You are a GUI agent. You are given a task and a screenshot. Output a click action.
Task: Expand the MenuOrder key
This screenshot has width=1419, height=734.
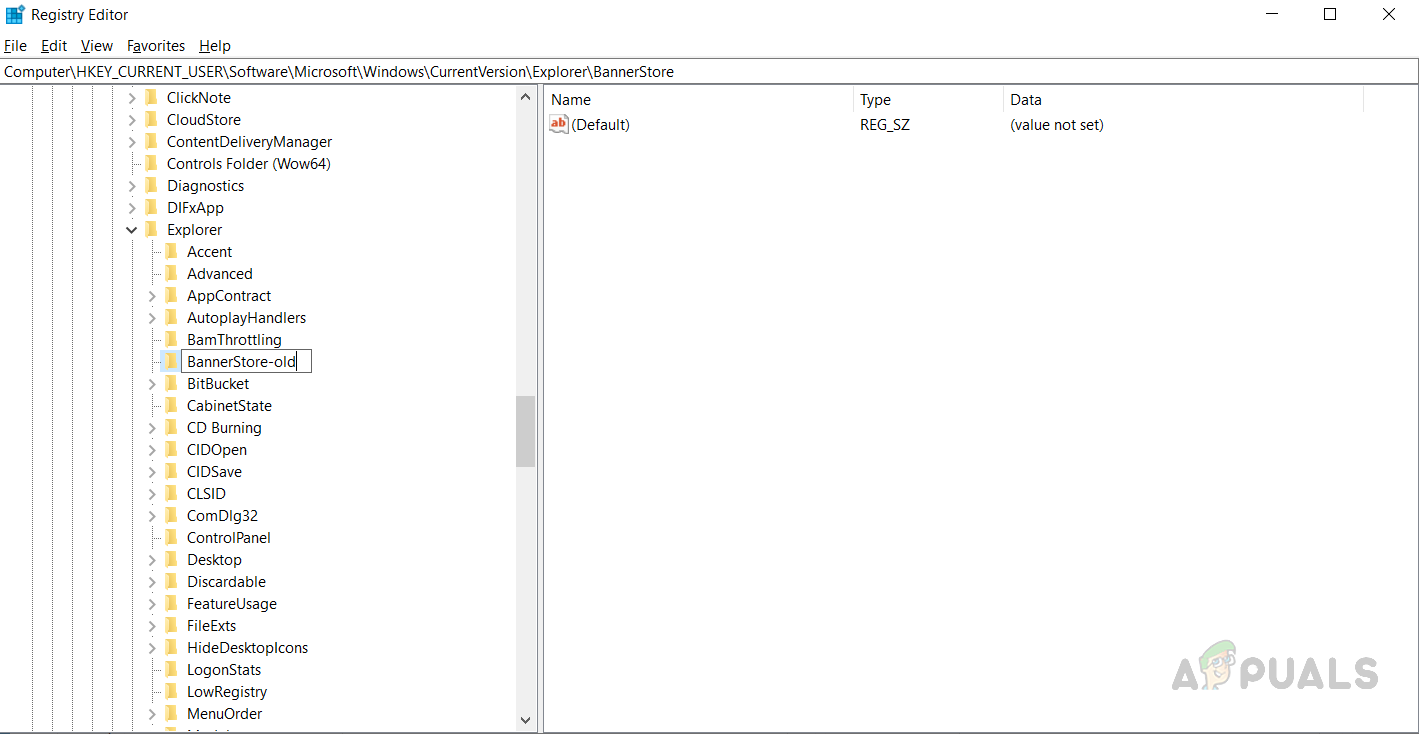tap(152, 714)
